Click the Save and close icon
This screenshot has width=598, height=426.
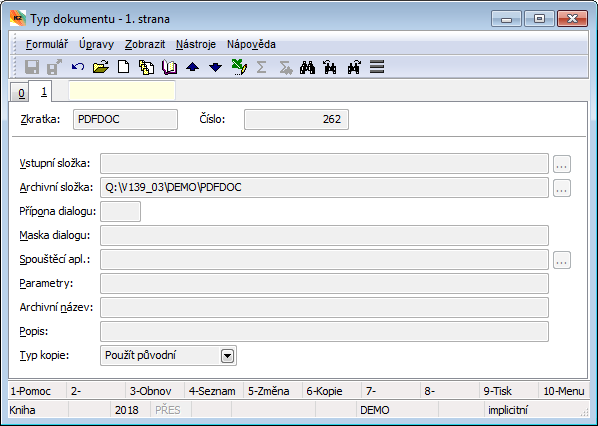(x=55, y=68)
